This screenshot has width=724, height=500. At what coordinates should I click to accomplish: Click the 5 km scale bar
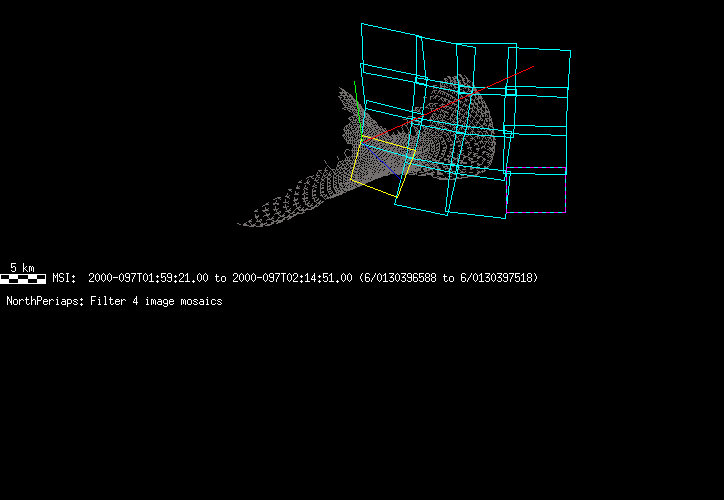point(23,278)
